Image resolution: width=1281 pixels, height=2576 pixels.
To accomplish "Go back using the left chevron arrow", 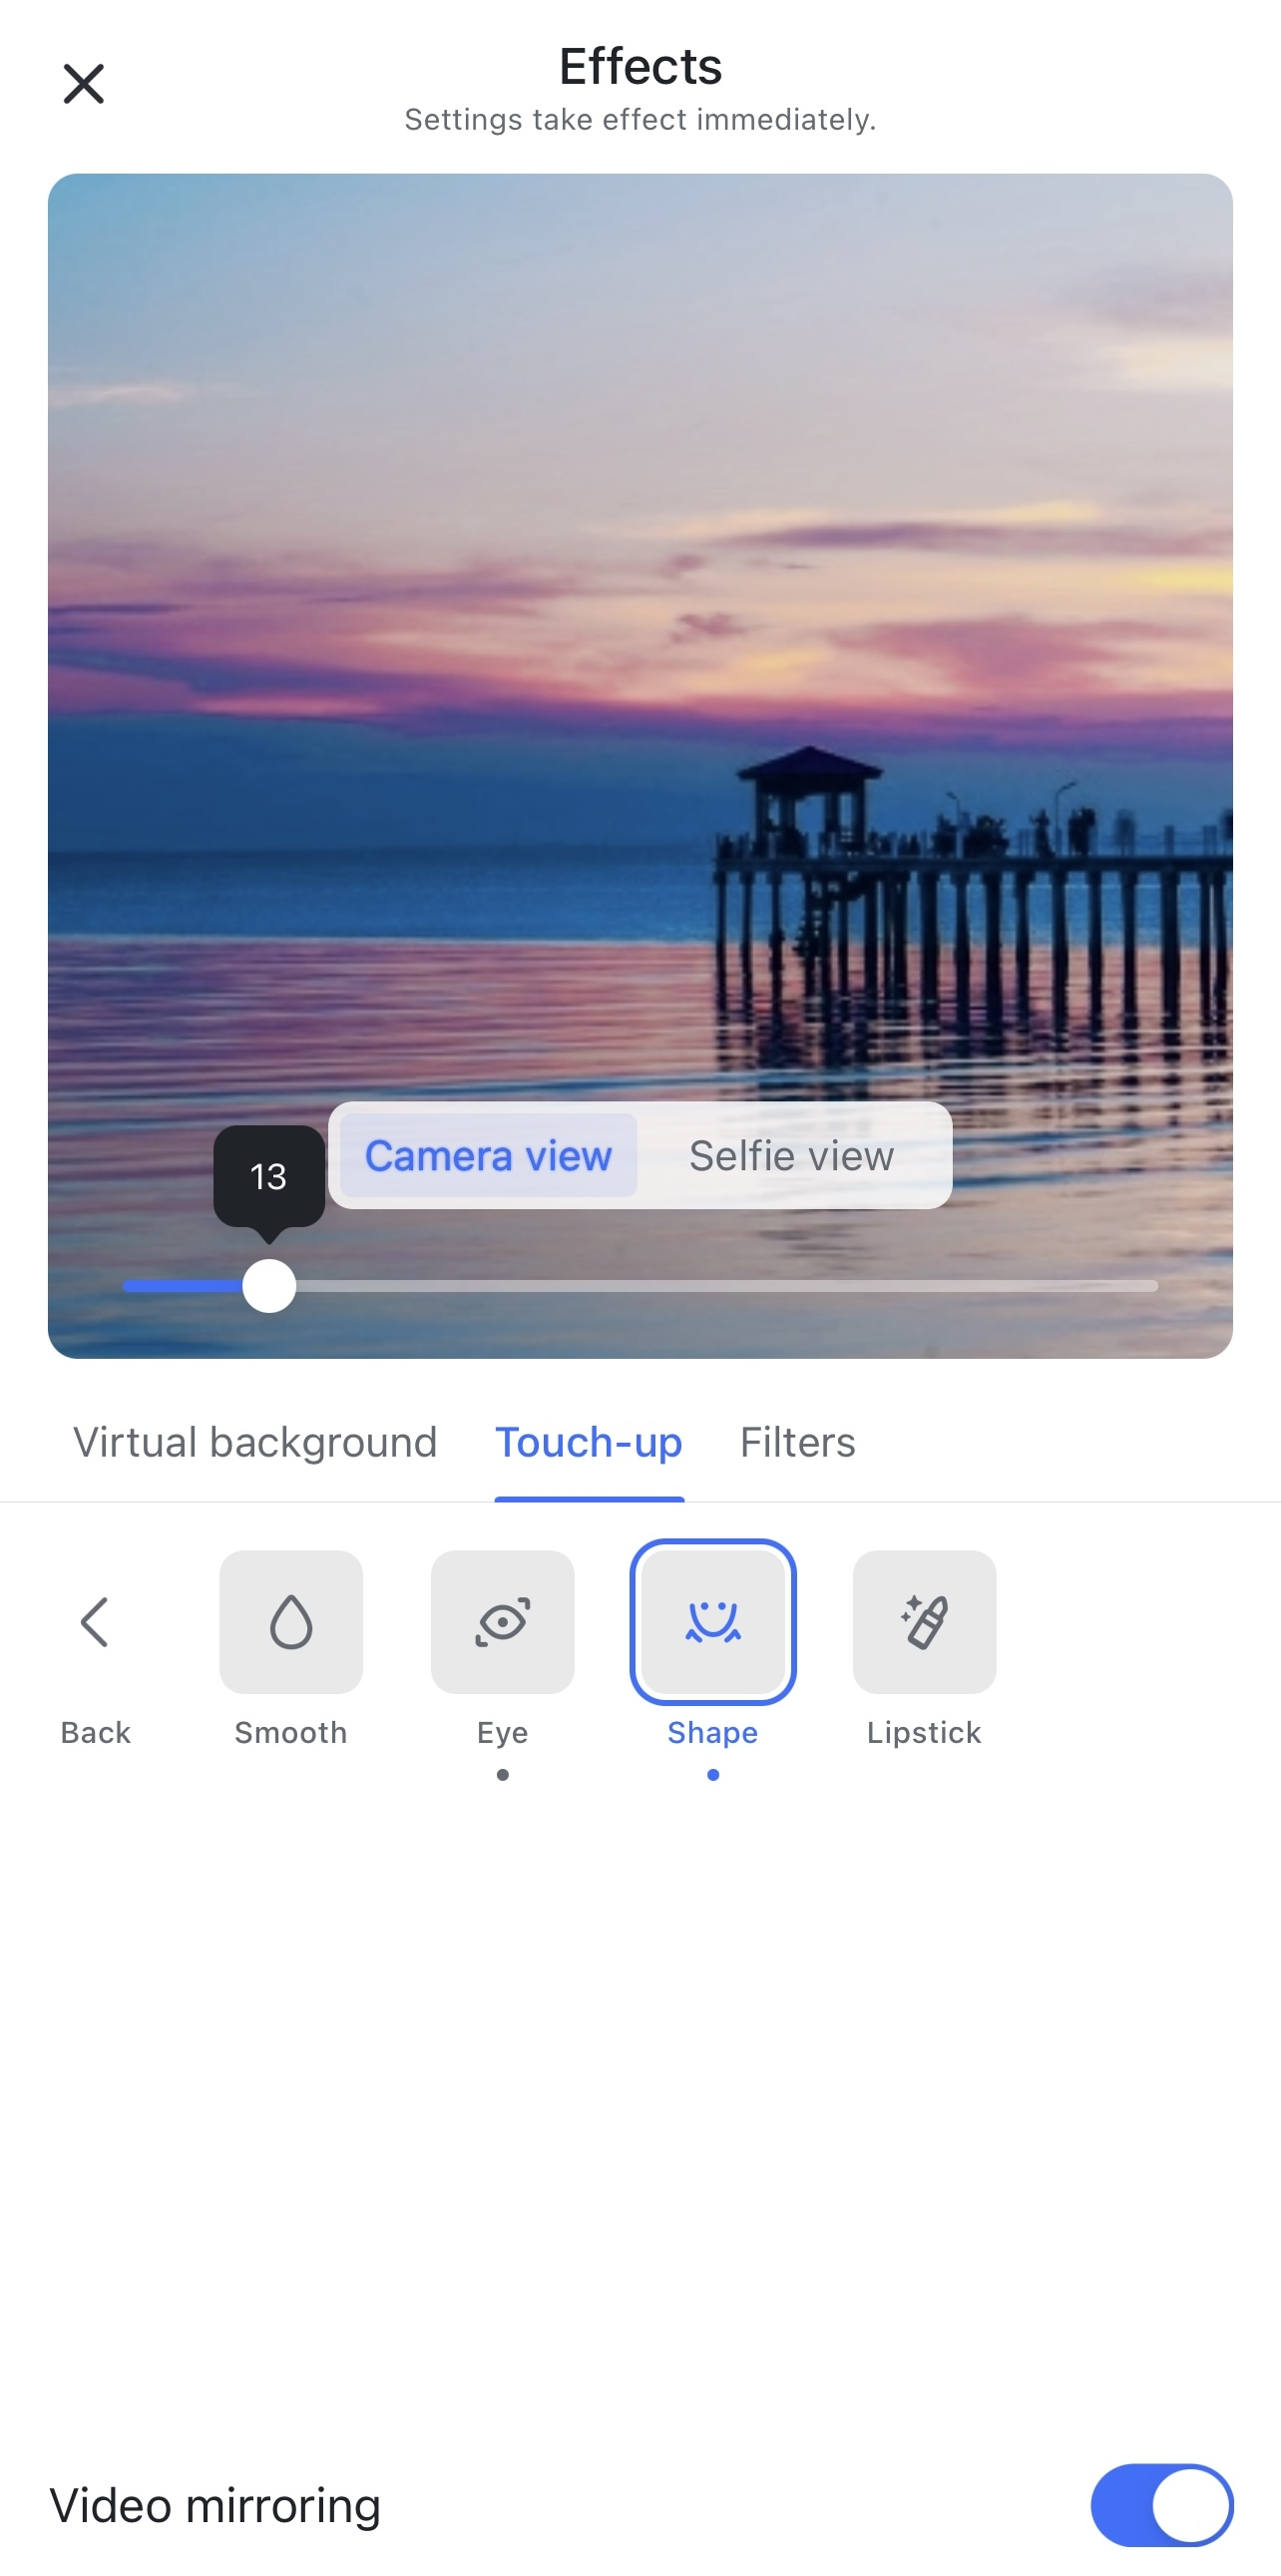I will 95,1621.
